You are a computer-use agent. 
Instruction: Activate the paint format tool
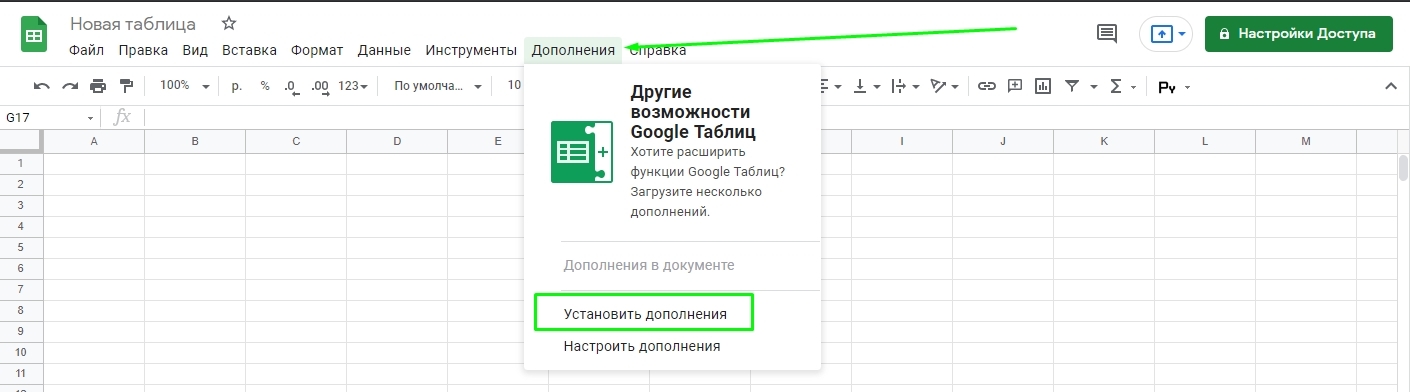tap(126, 87)
